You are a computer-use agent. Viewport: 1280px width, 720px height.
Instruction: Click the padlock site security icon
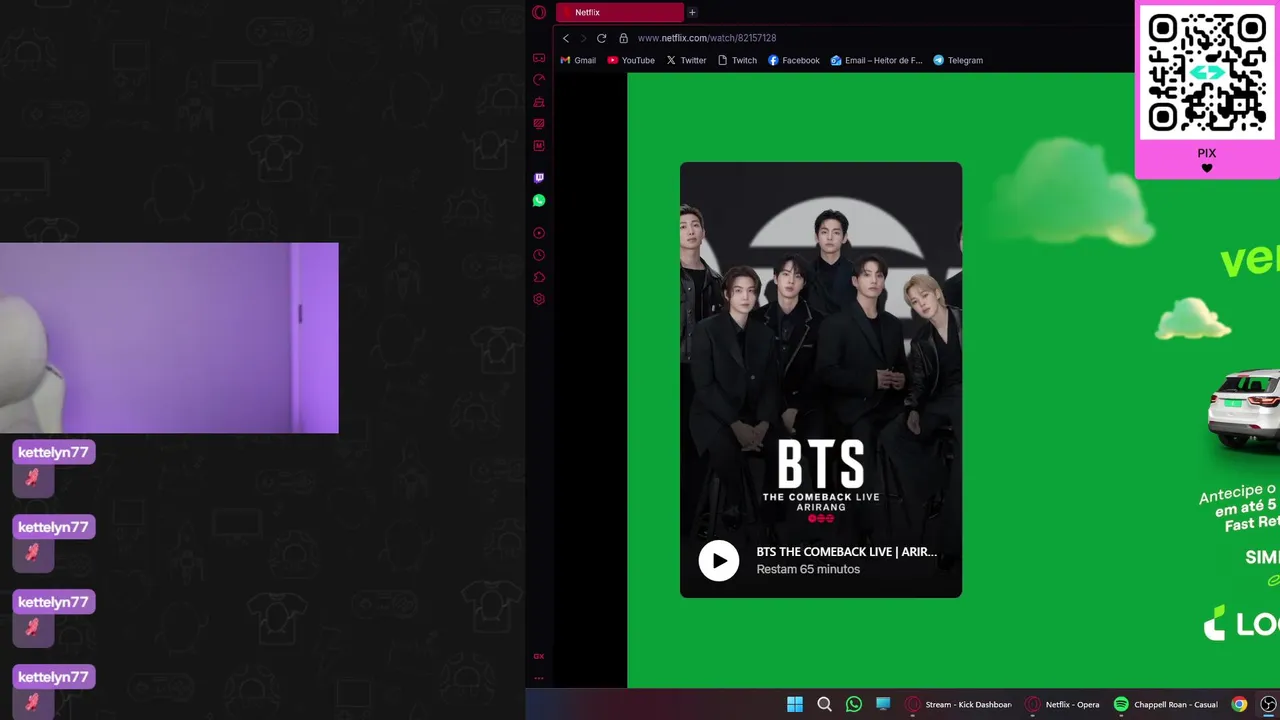[623, 38]
